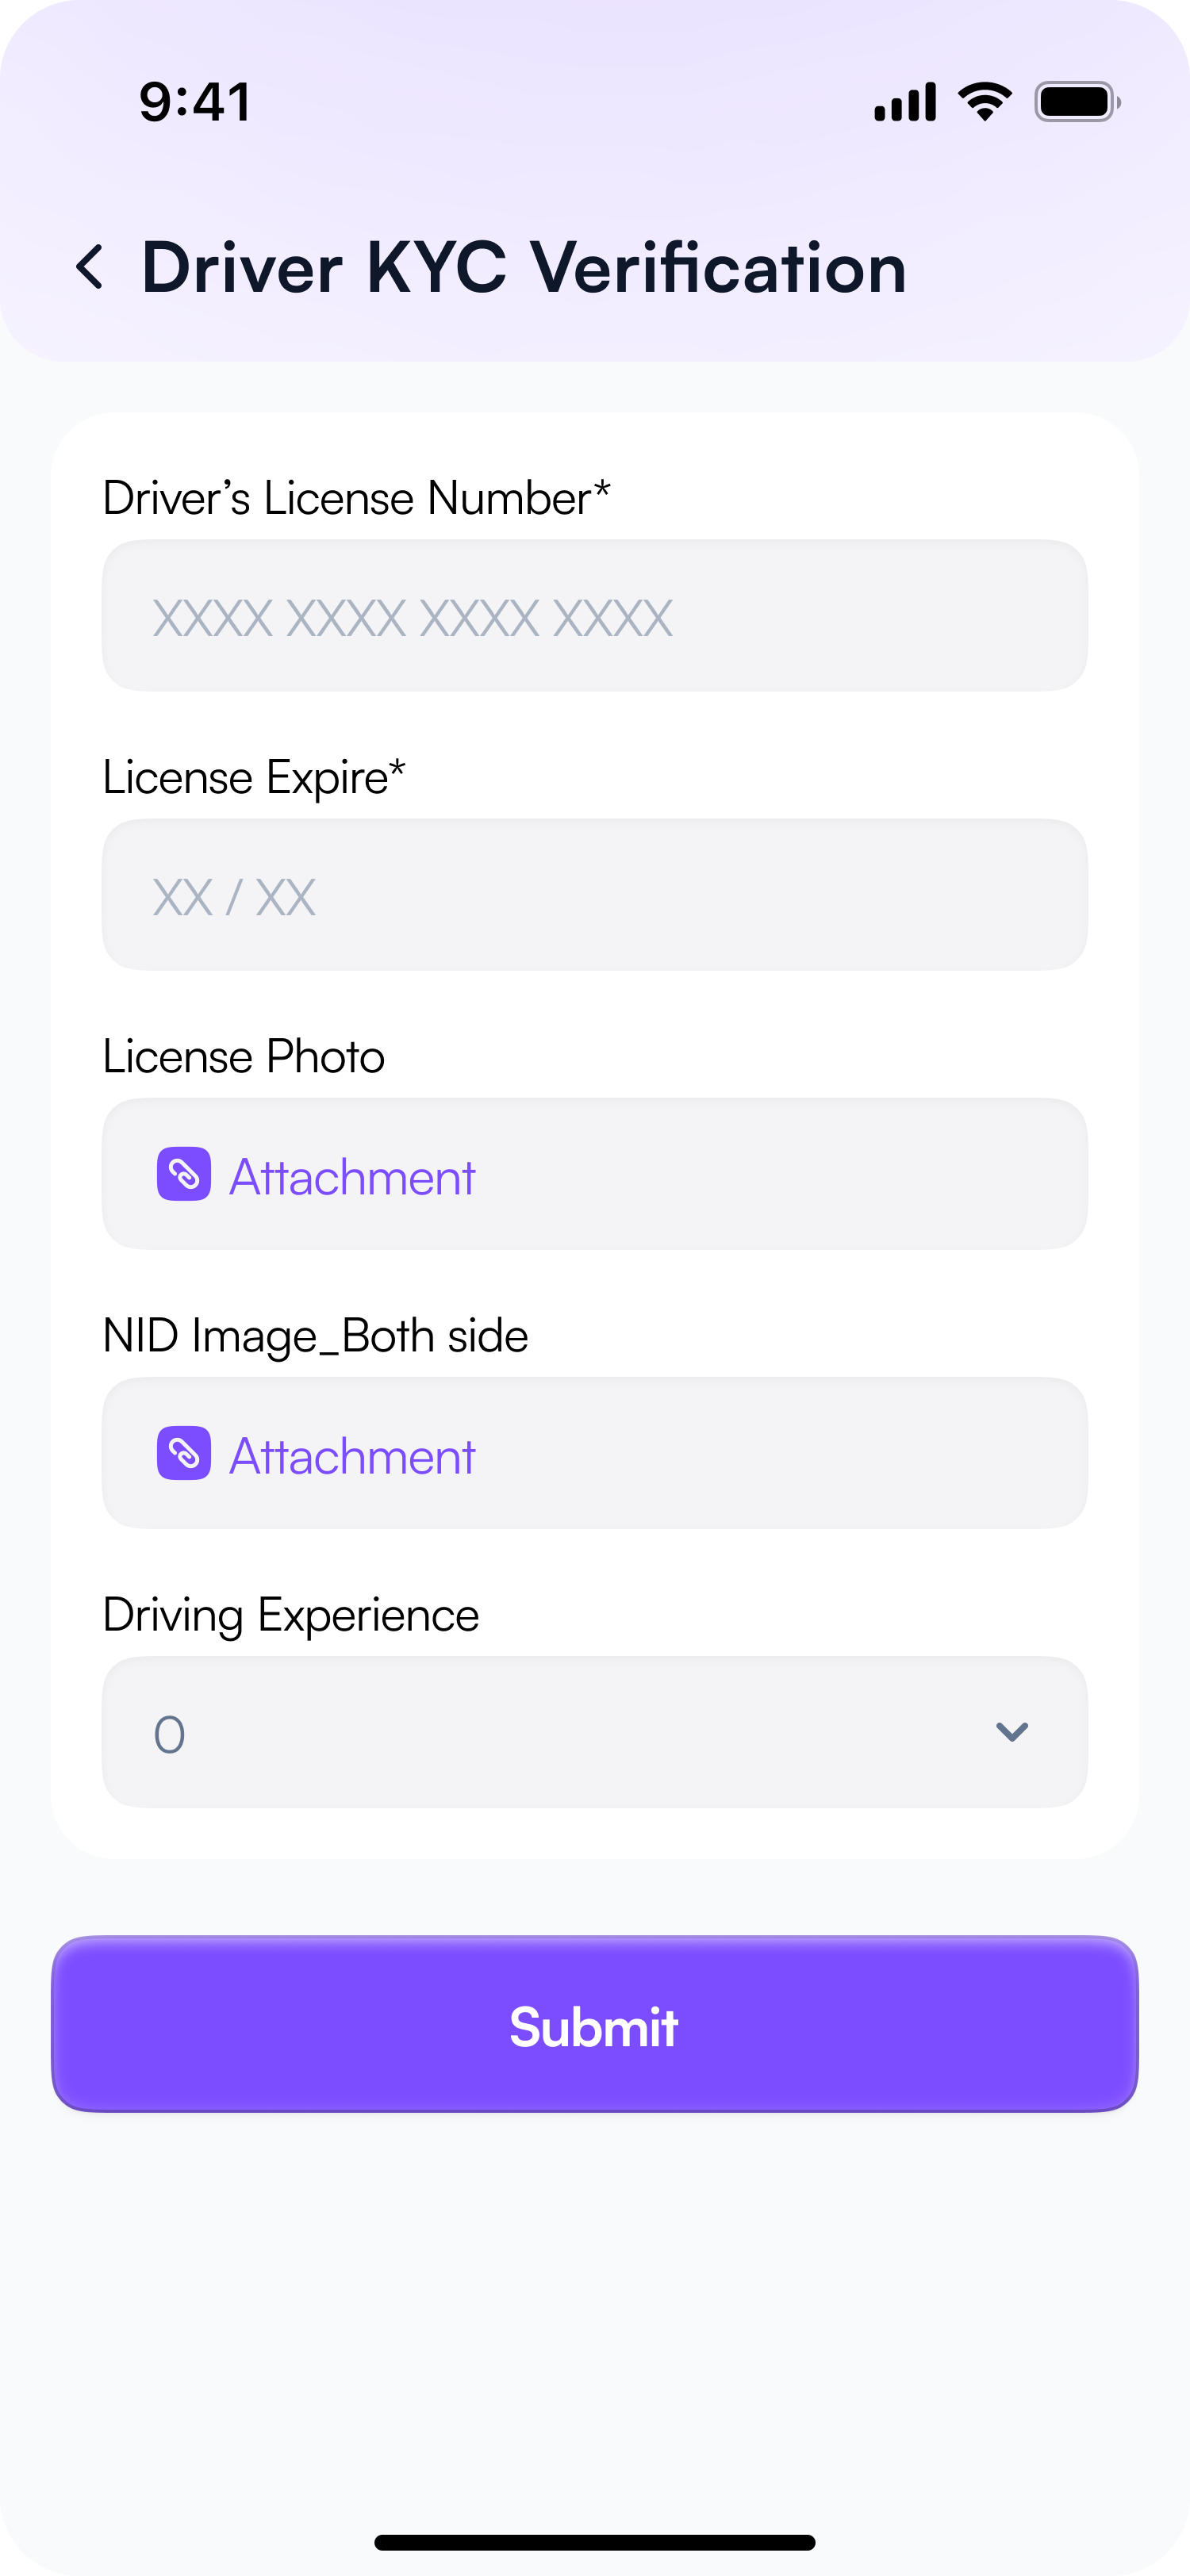The height and width of the screenshot is (2576, 1190).
Task: Click the NID Image paperclip icon
Action: tap(184, 1453)
